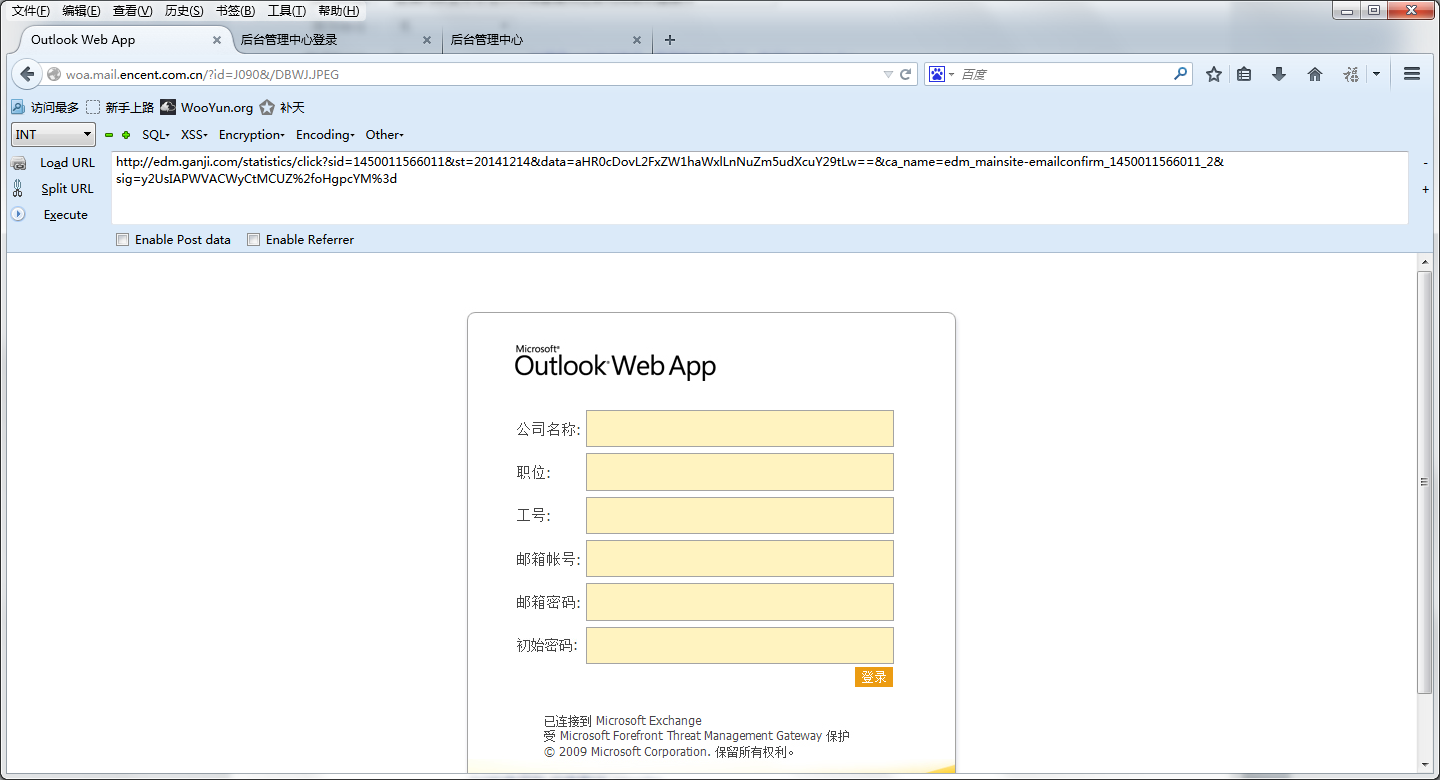This screenshot has height=780, width=1440.
Task: Open the bookmarks list icon
Action: [1244, 74]
